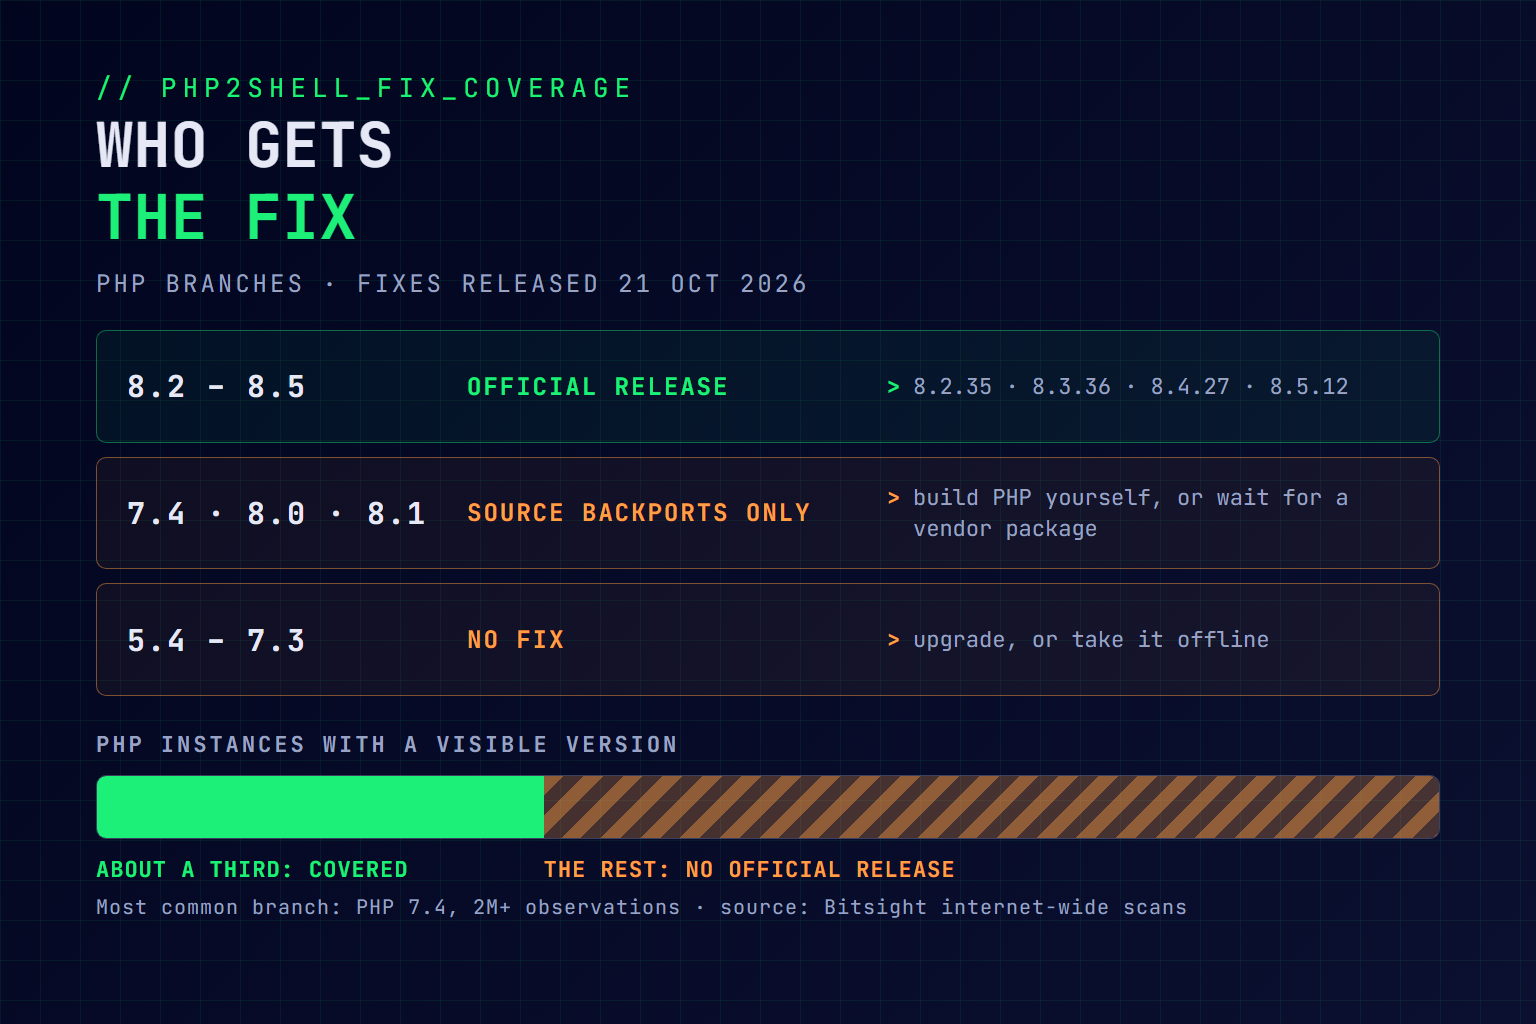Screen dimensions: 1536x1024
Task: Select the "build PHP yourself" advice text
Action: pos(1036,498)
